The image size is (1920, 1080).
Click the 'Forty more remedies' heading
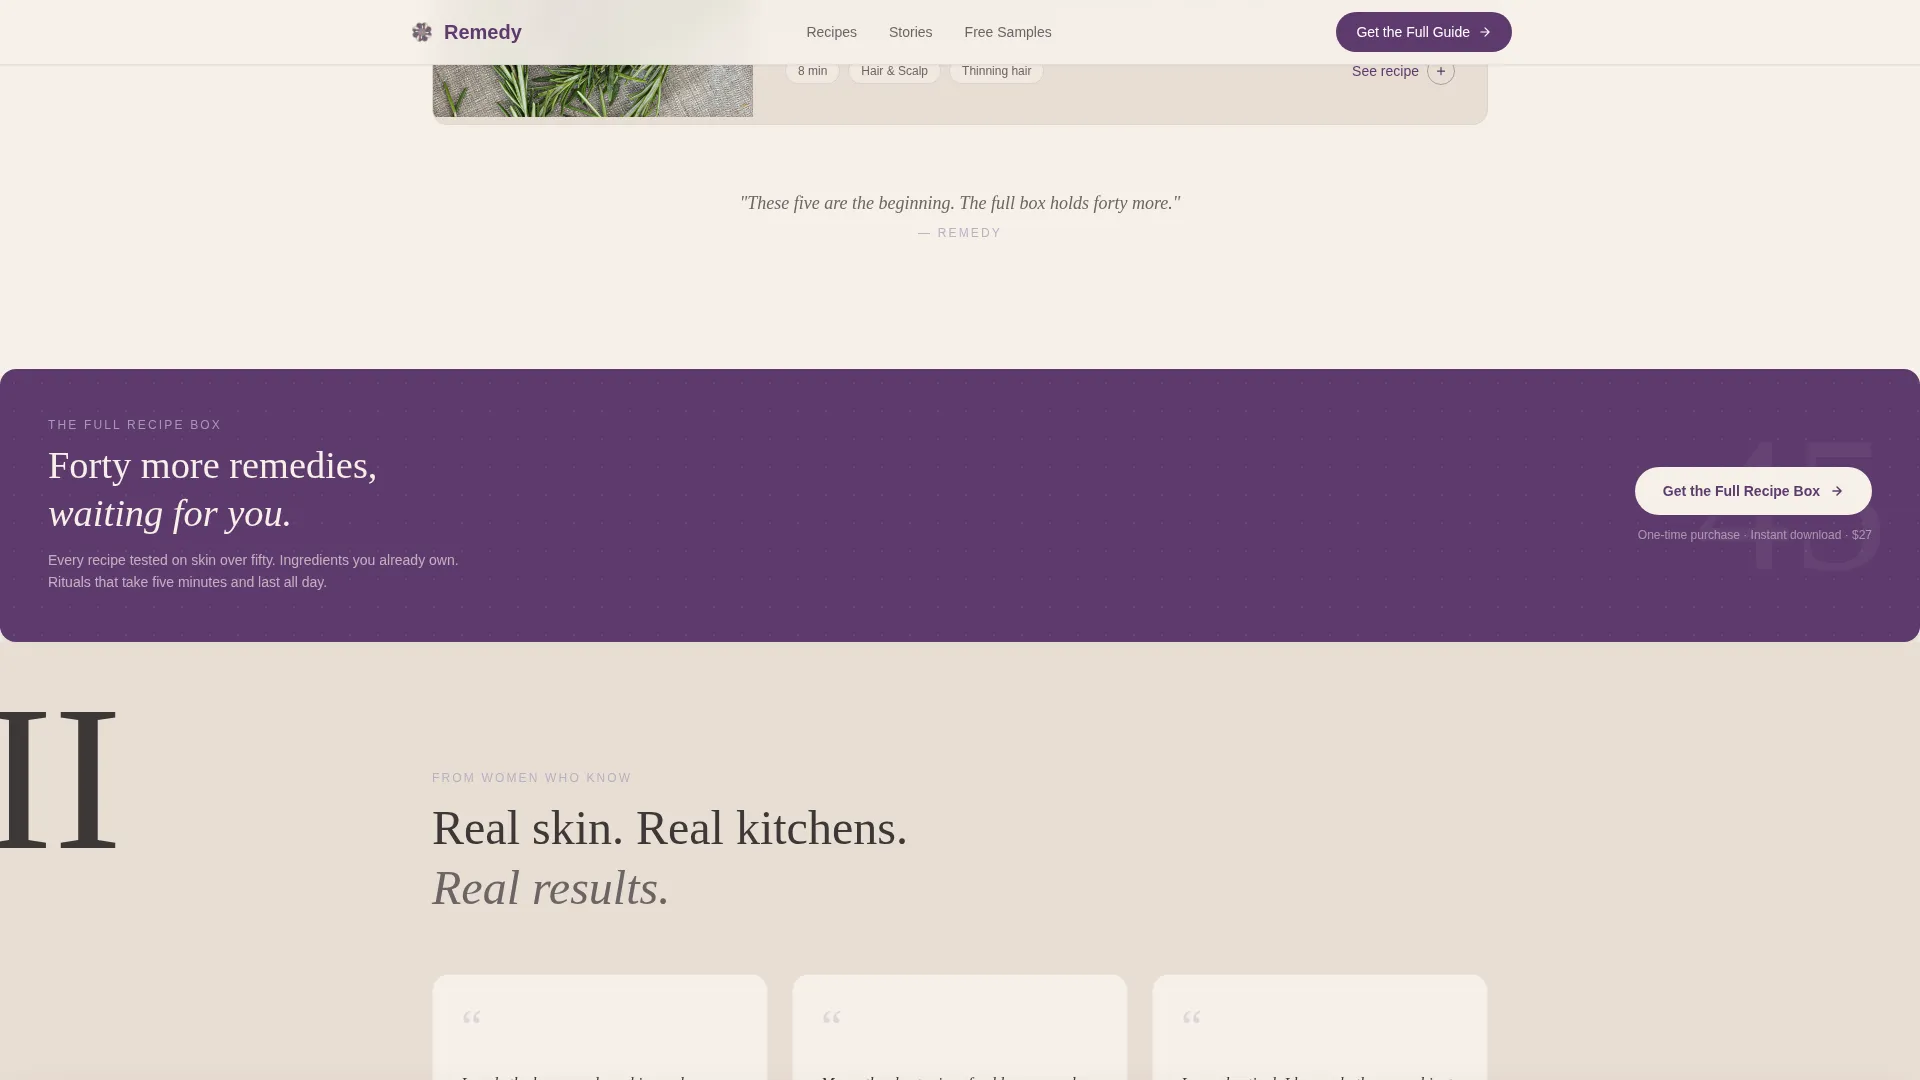pyautogui.click(x=212, y=490)
